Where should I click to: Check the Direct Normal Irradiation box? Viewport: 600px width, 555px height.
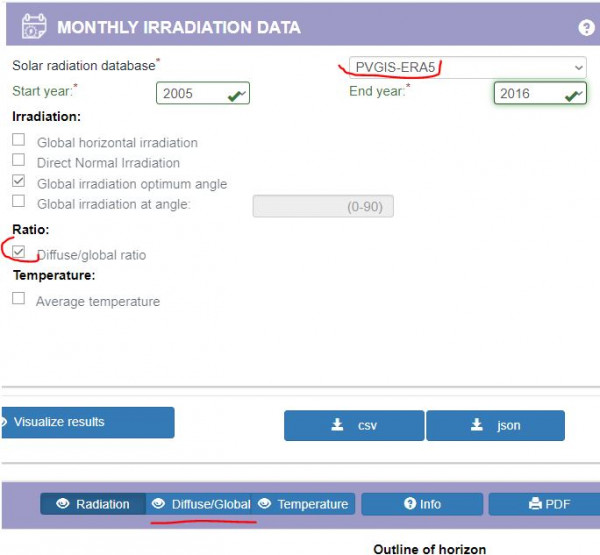(x=18, y=160)
